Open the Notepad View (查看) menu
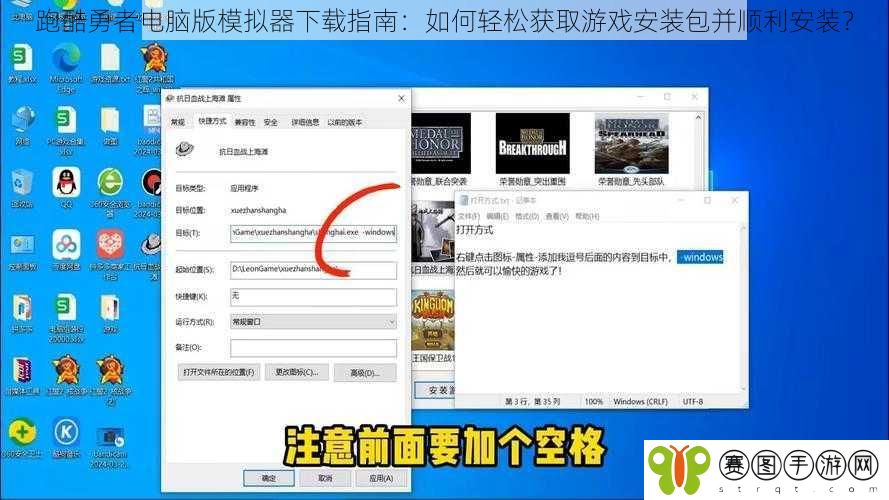The width and height of the screenshot is (889, 500). click(557, 217)
